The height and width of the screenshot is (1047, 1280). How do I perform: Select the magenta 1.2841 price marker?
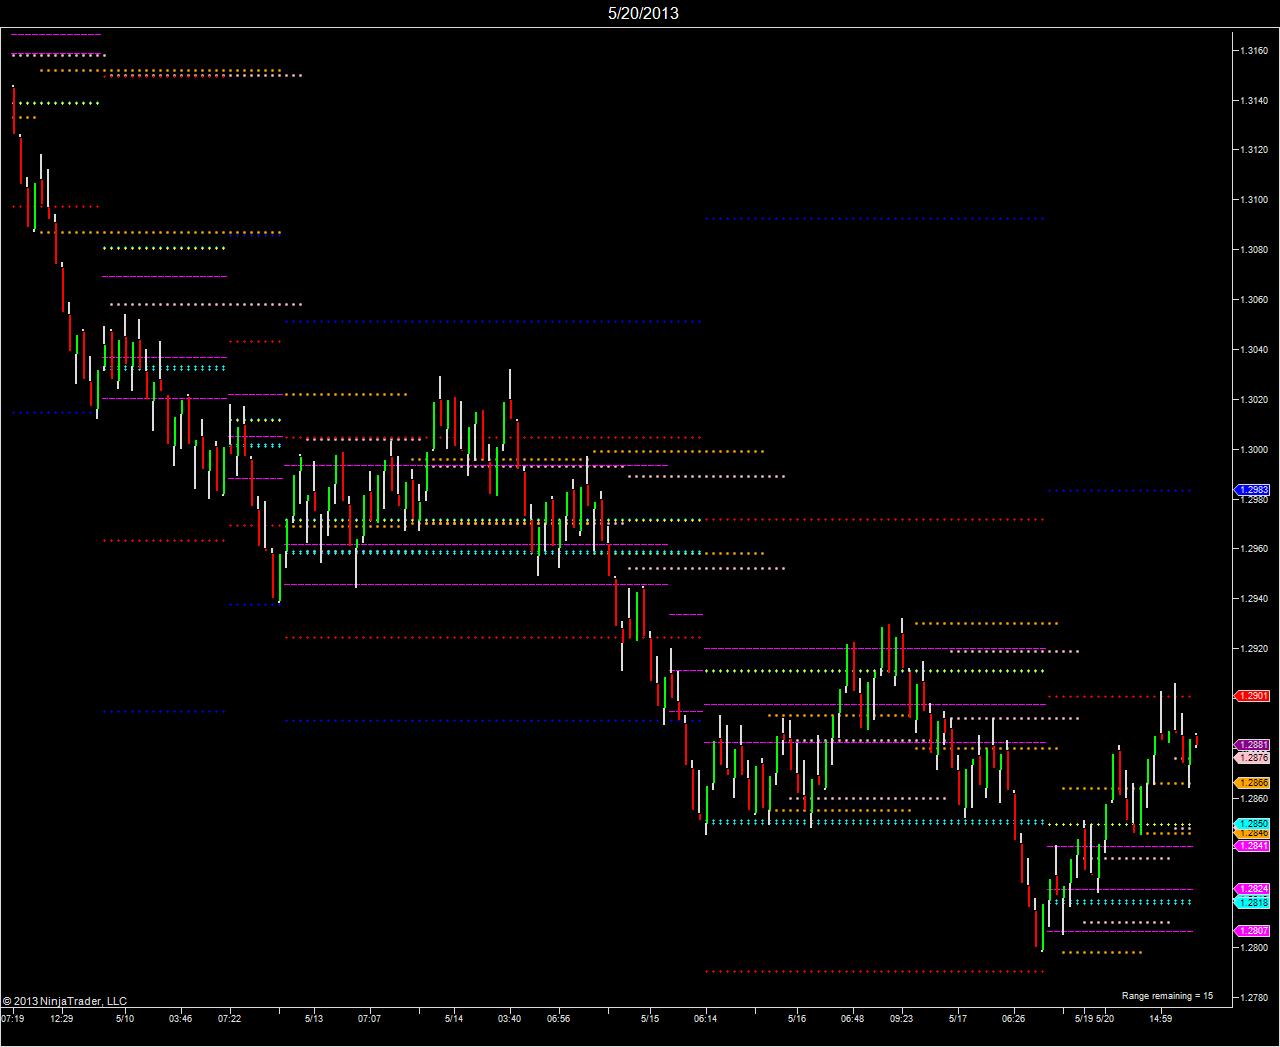(1253, 846)
